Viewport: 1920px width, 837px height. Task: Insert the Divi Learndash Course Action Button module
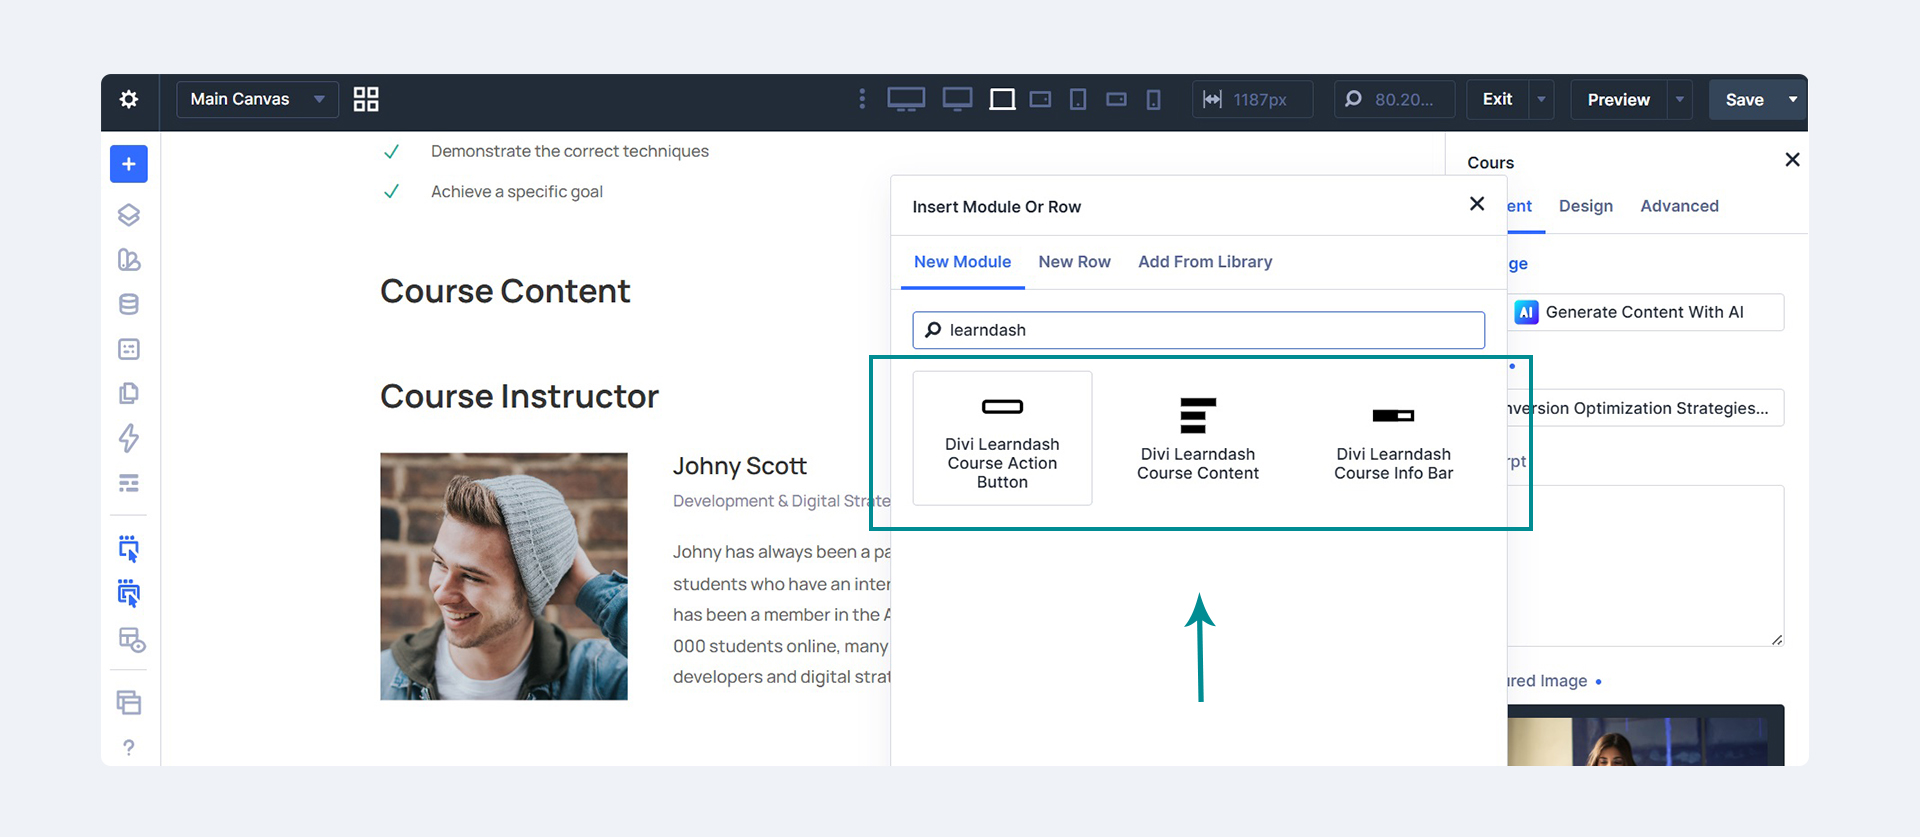(x=1002, y=438)
